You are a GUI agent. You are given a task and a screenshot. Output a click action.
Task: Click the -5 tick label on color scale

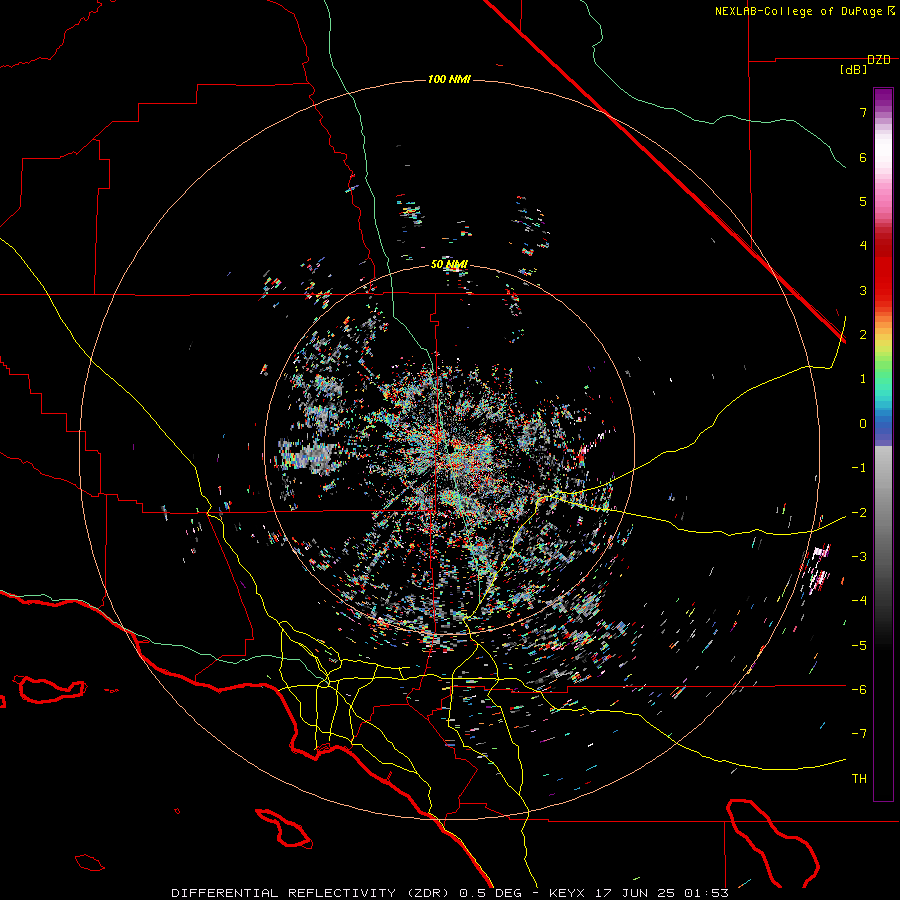tap(859, 645)
